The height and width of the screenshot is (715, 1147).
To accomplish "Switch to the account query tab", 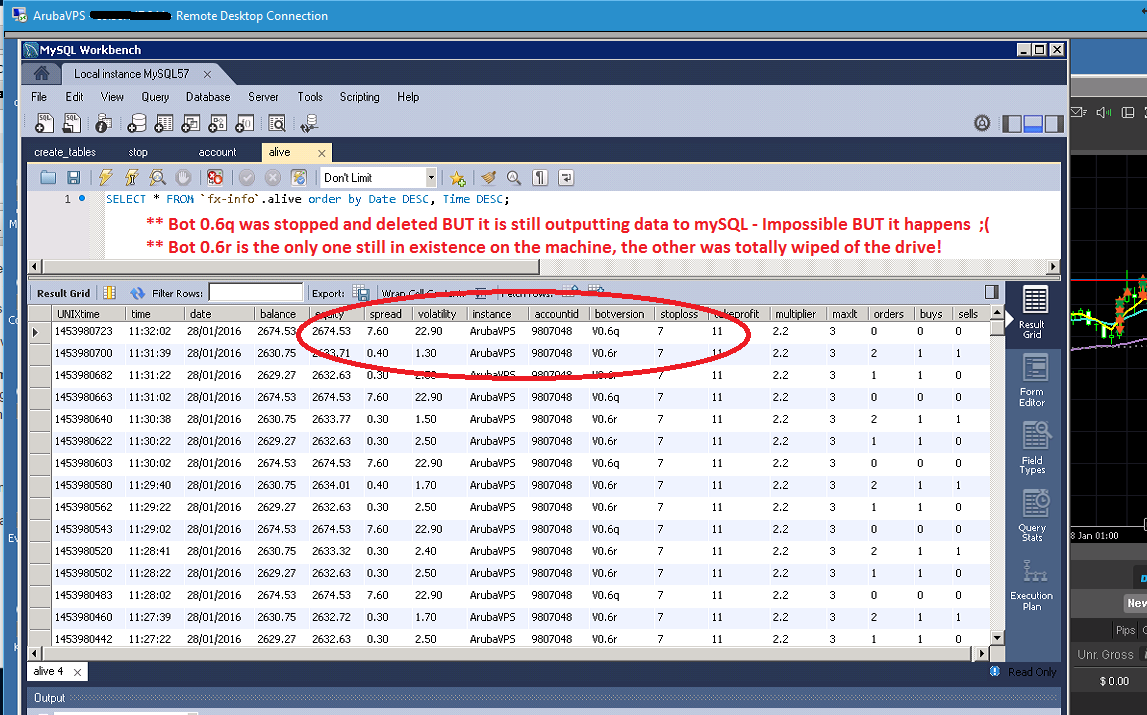I will pyautogui.click(x=217, y=152).
